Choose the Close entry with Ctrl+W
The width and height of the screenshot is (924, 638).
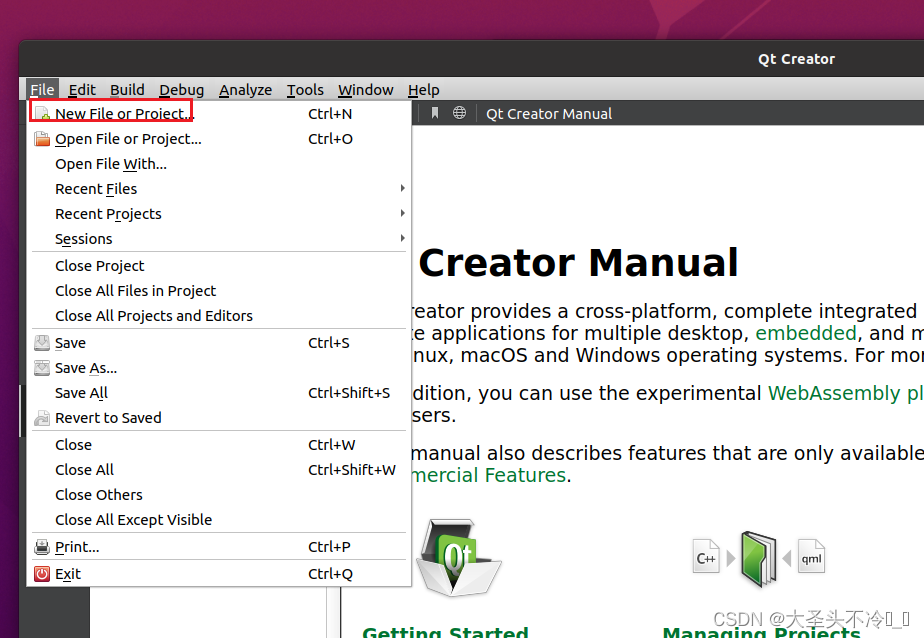click(x=219, y=445)
